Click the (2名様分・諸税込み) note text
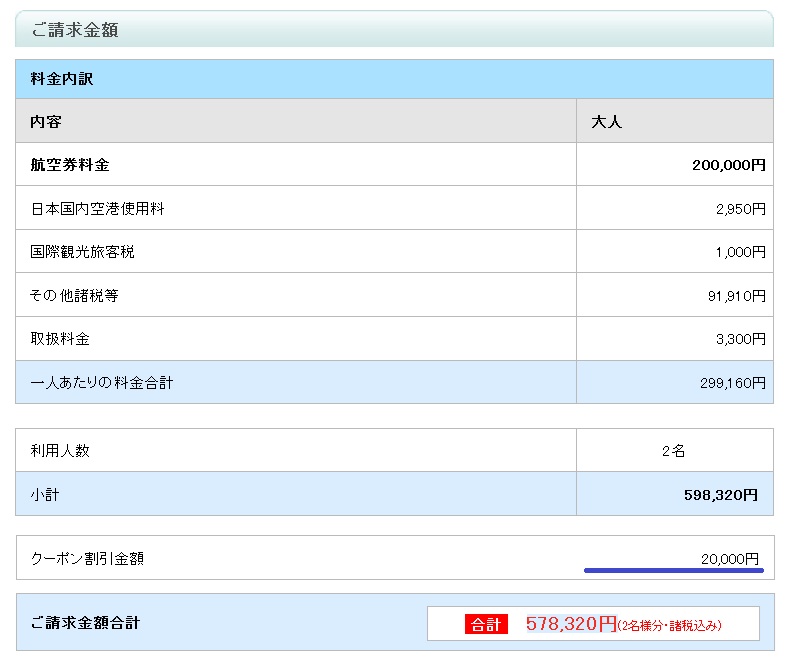This screenshot has height=659, width=790. click(x=669, y=626)
